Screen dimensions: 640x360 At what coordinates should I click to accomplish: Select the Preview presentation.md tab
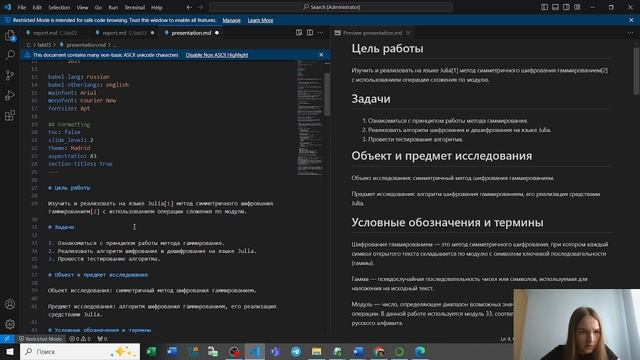pos(372,33)
